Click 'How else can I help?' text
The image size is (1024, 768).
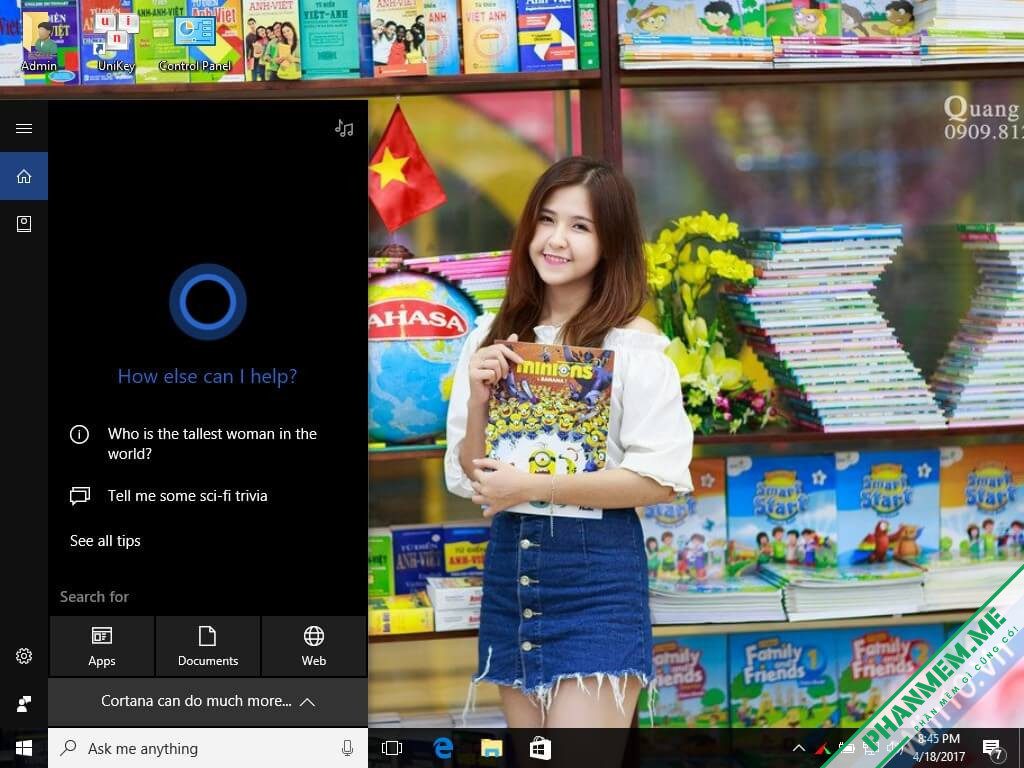tap(208, 376)
